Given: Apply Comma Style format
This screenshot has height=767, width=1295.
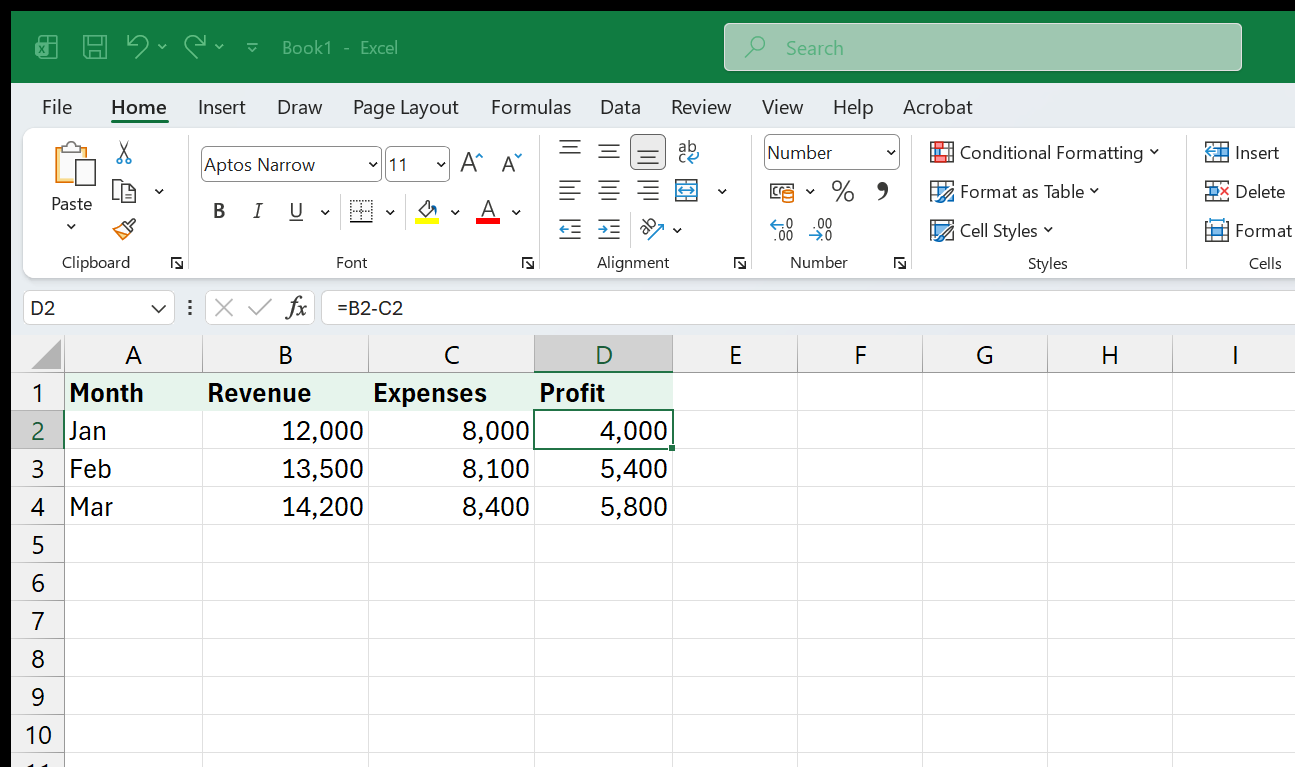Looking at the screenshot, I should click(882, 191).
